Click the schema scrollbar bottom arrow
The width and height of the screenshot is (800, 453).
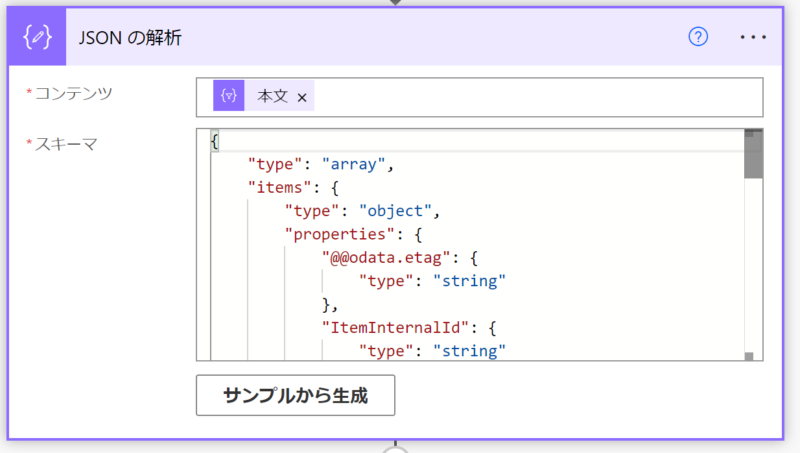(x=748, y=355)
